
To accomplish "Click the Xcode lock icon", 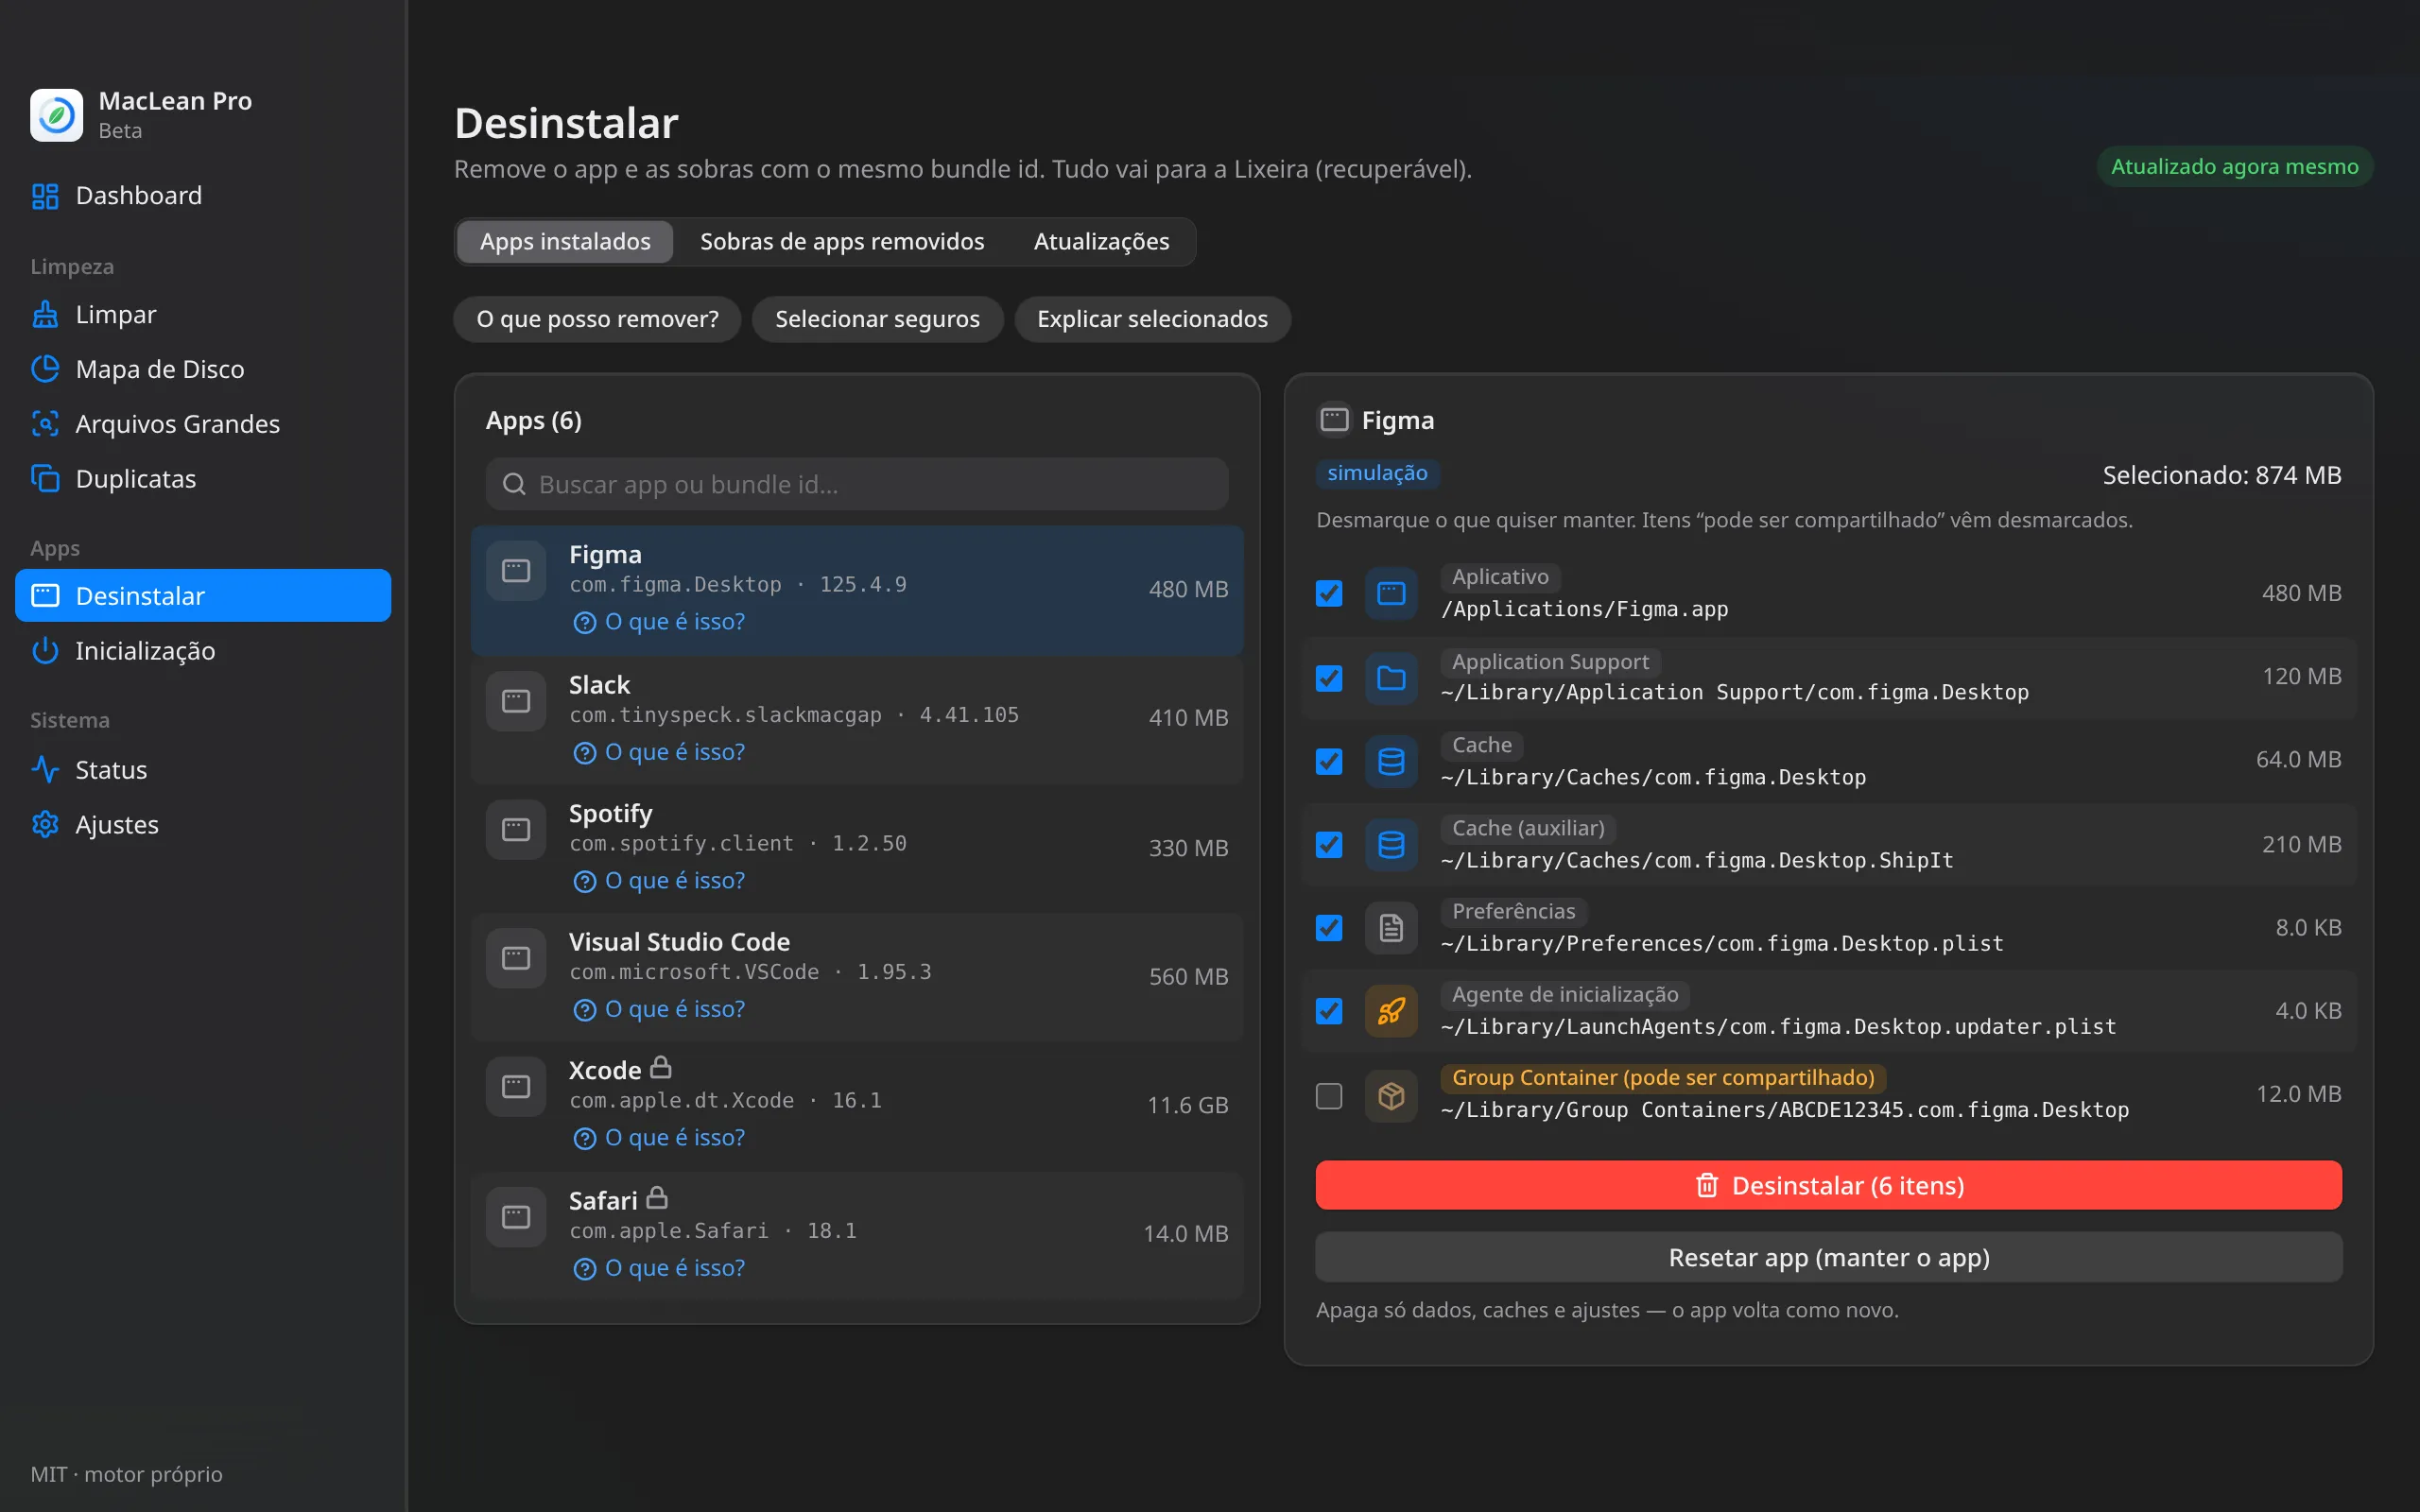I will click(x=660, y=1068).
